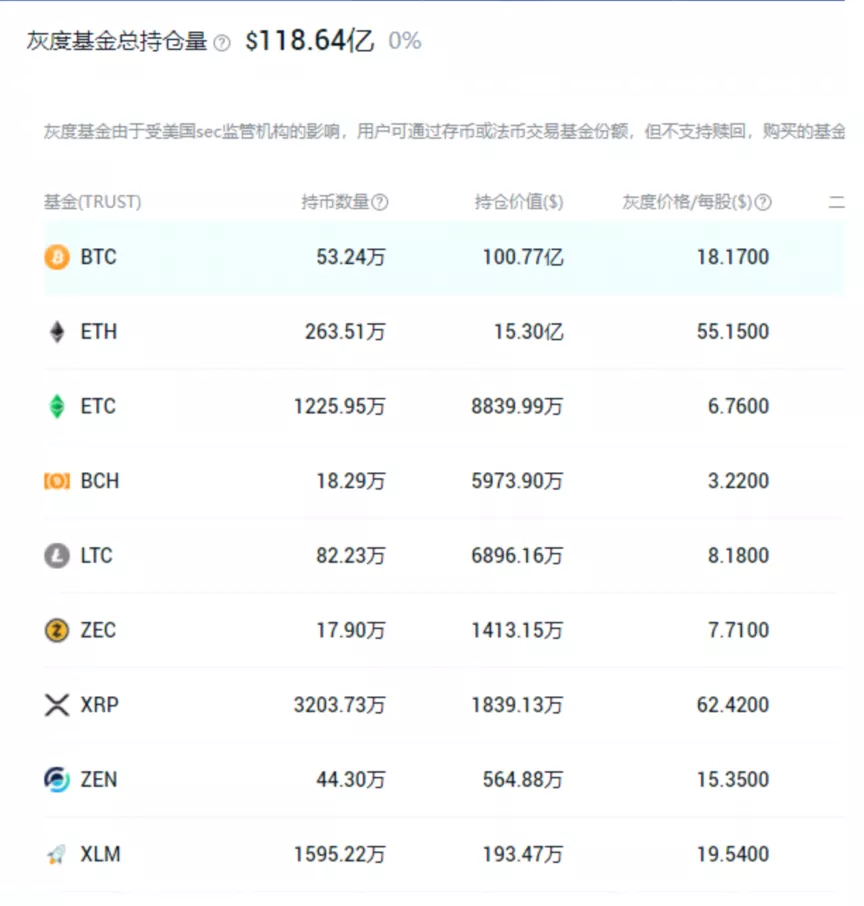The height and width of the screenshot is (906, 864).
Task: Open help icon beside 灰度基金总持仓量
Action: [222, 43]
